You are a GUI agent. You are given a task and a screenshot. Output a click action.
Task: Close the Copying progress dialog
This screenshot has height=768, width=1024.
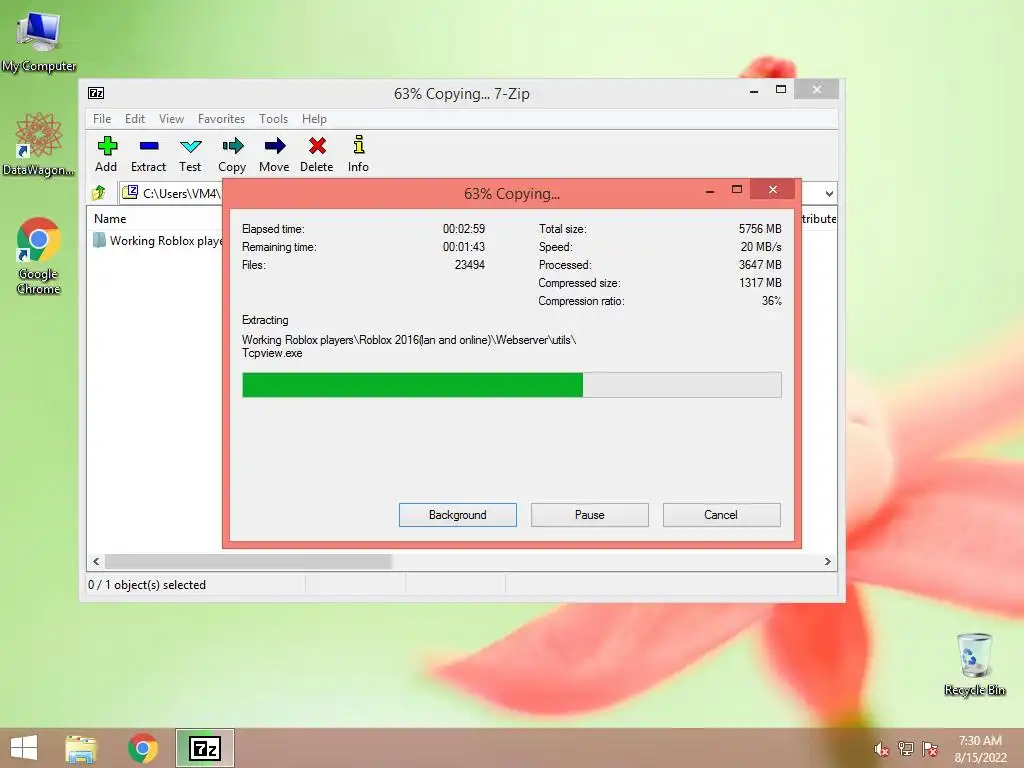773,190
